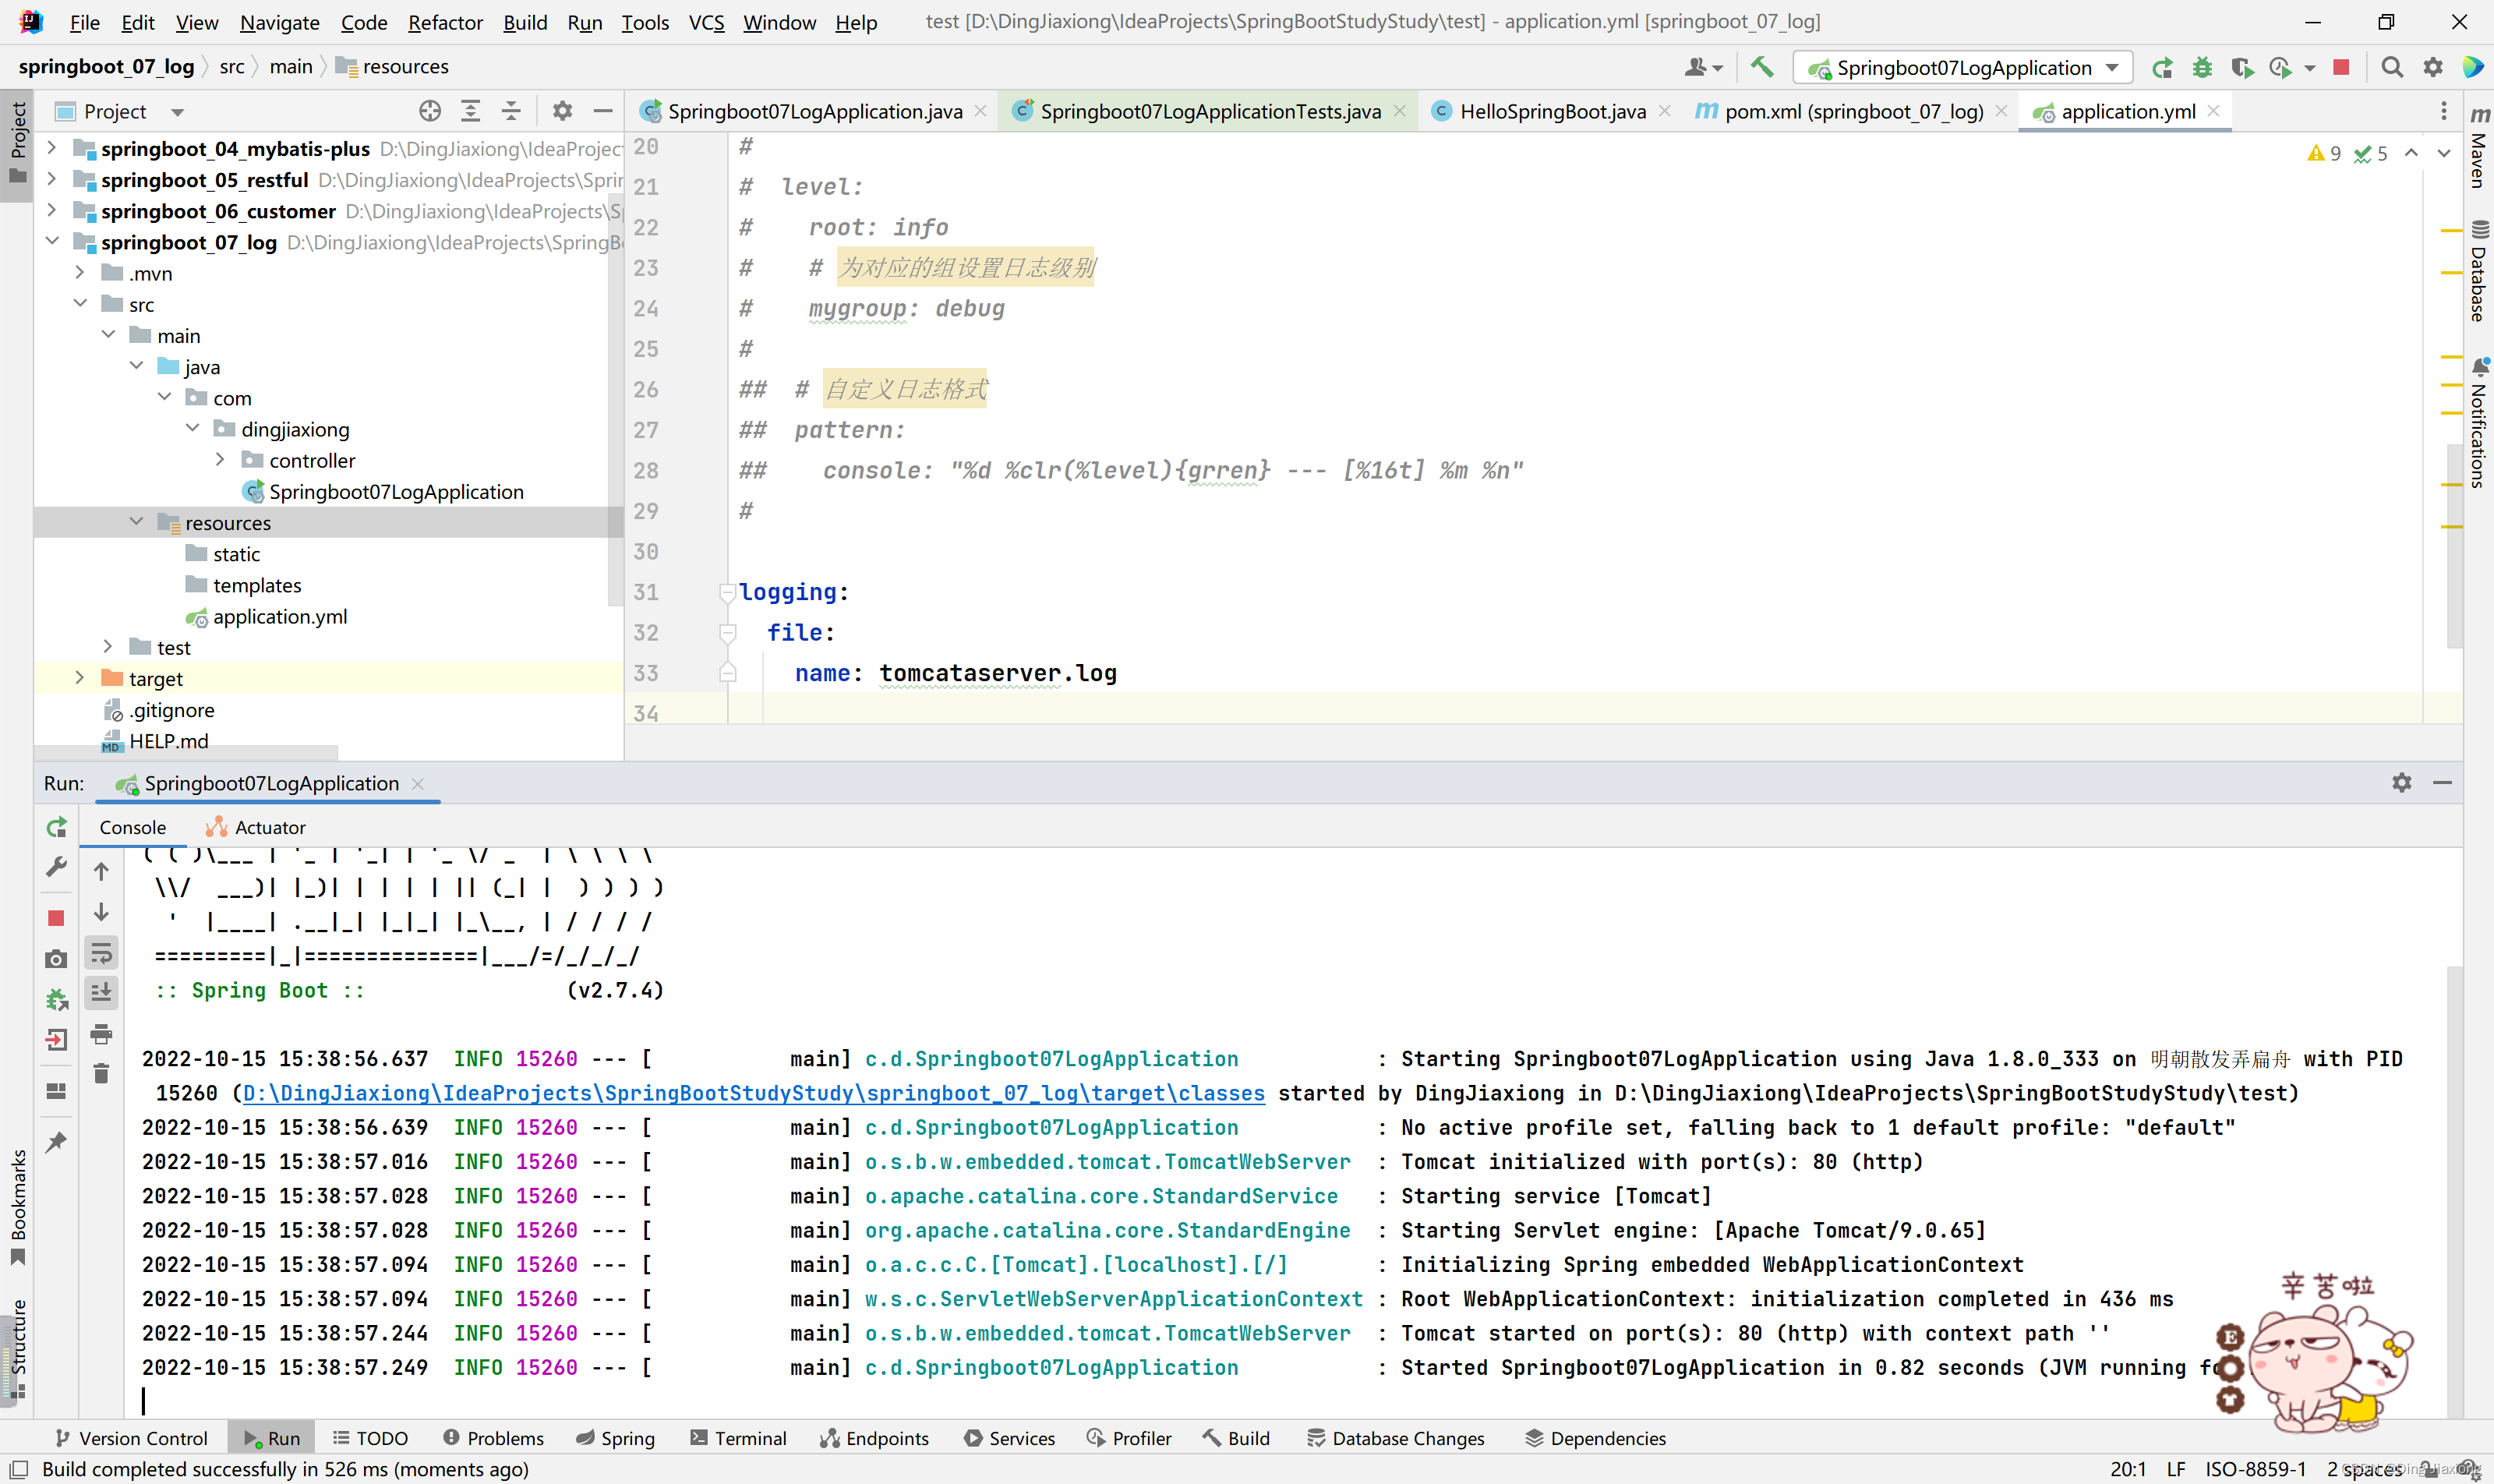Open editor tabs more-options menu
The height and width of the screenshot is (1484, 2494).
click(2444, 111)
